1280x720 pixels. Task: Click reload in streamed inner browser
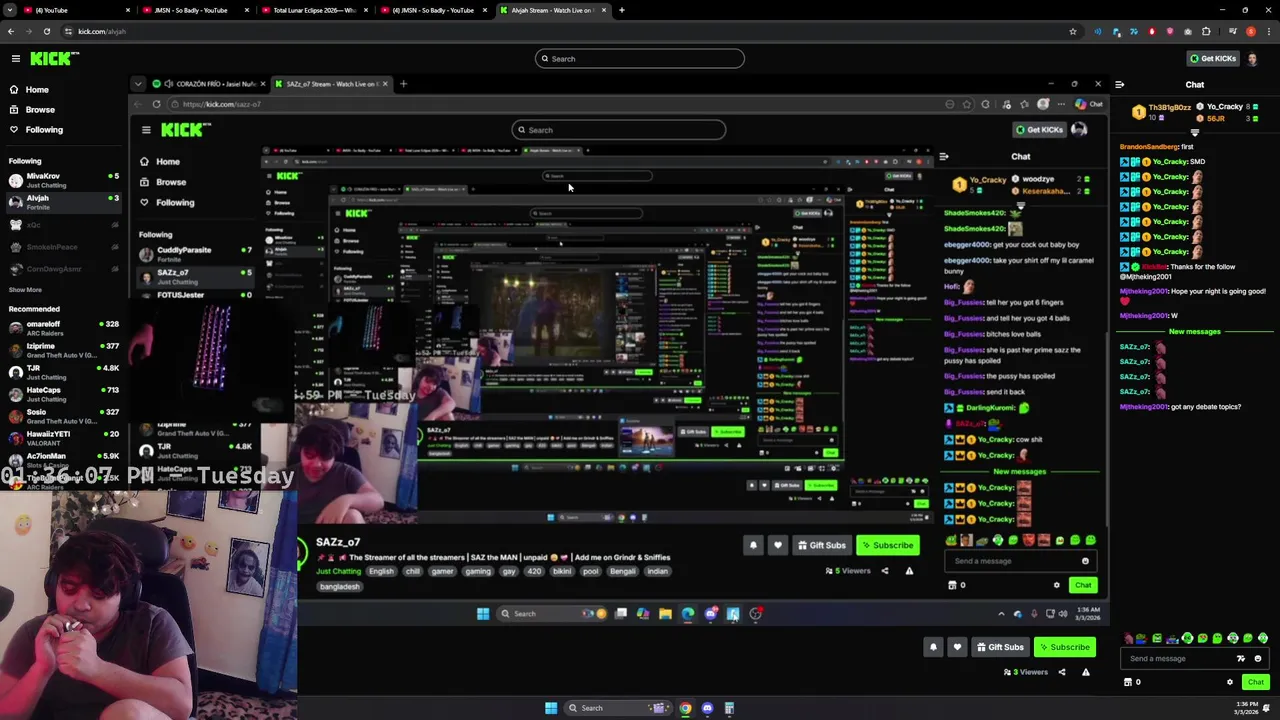click(156, 104)
